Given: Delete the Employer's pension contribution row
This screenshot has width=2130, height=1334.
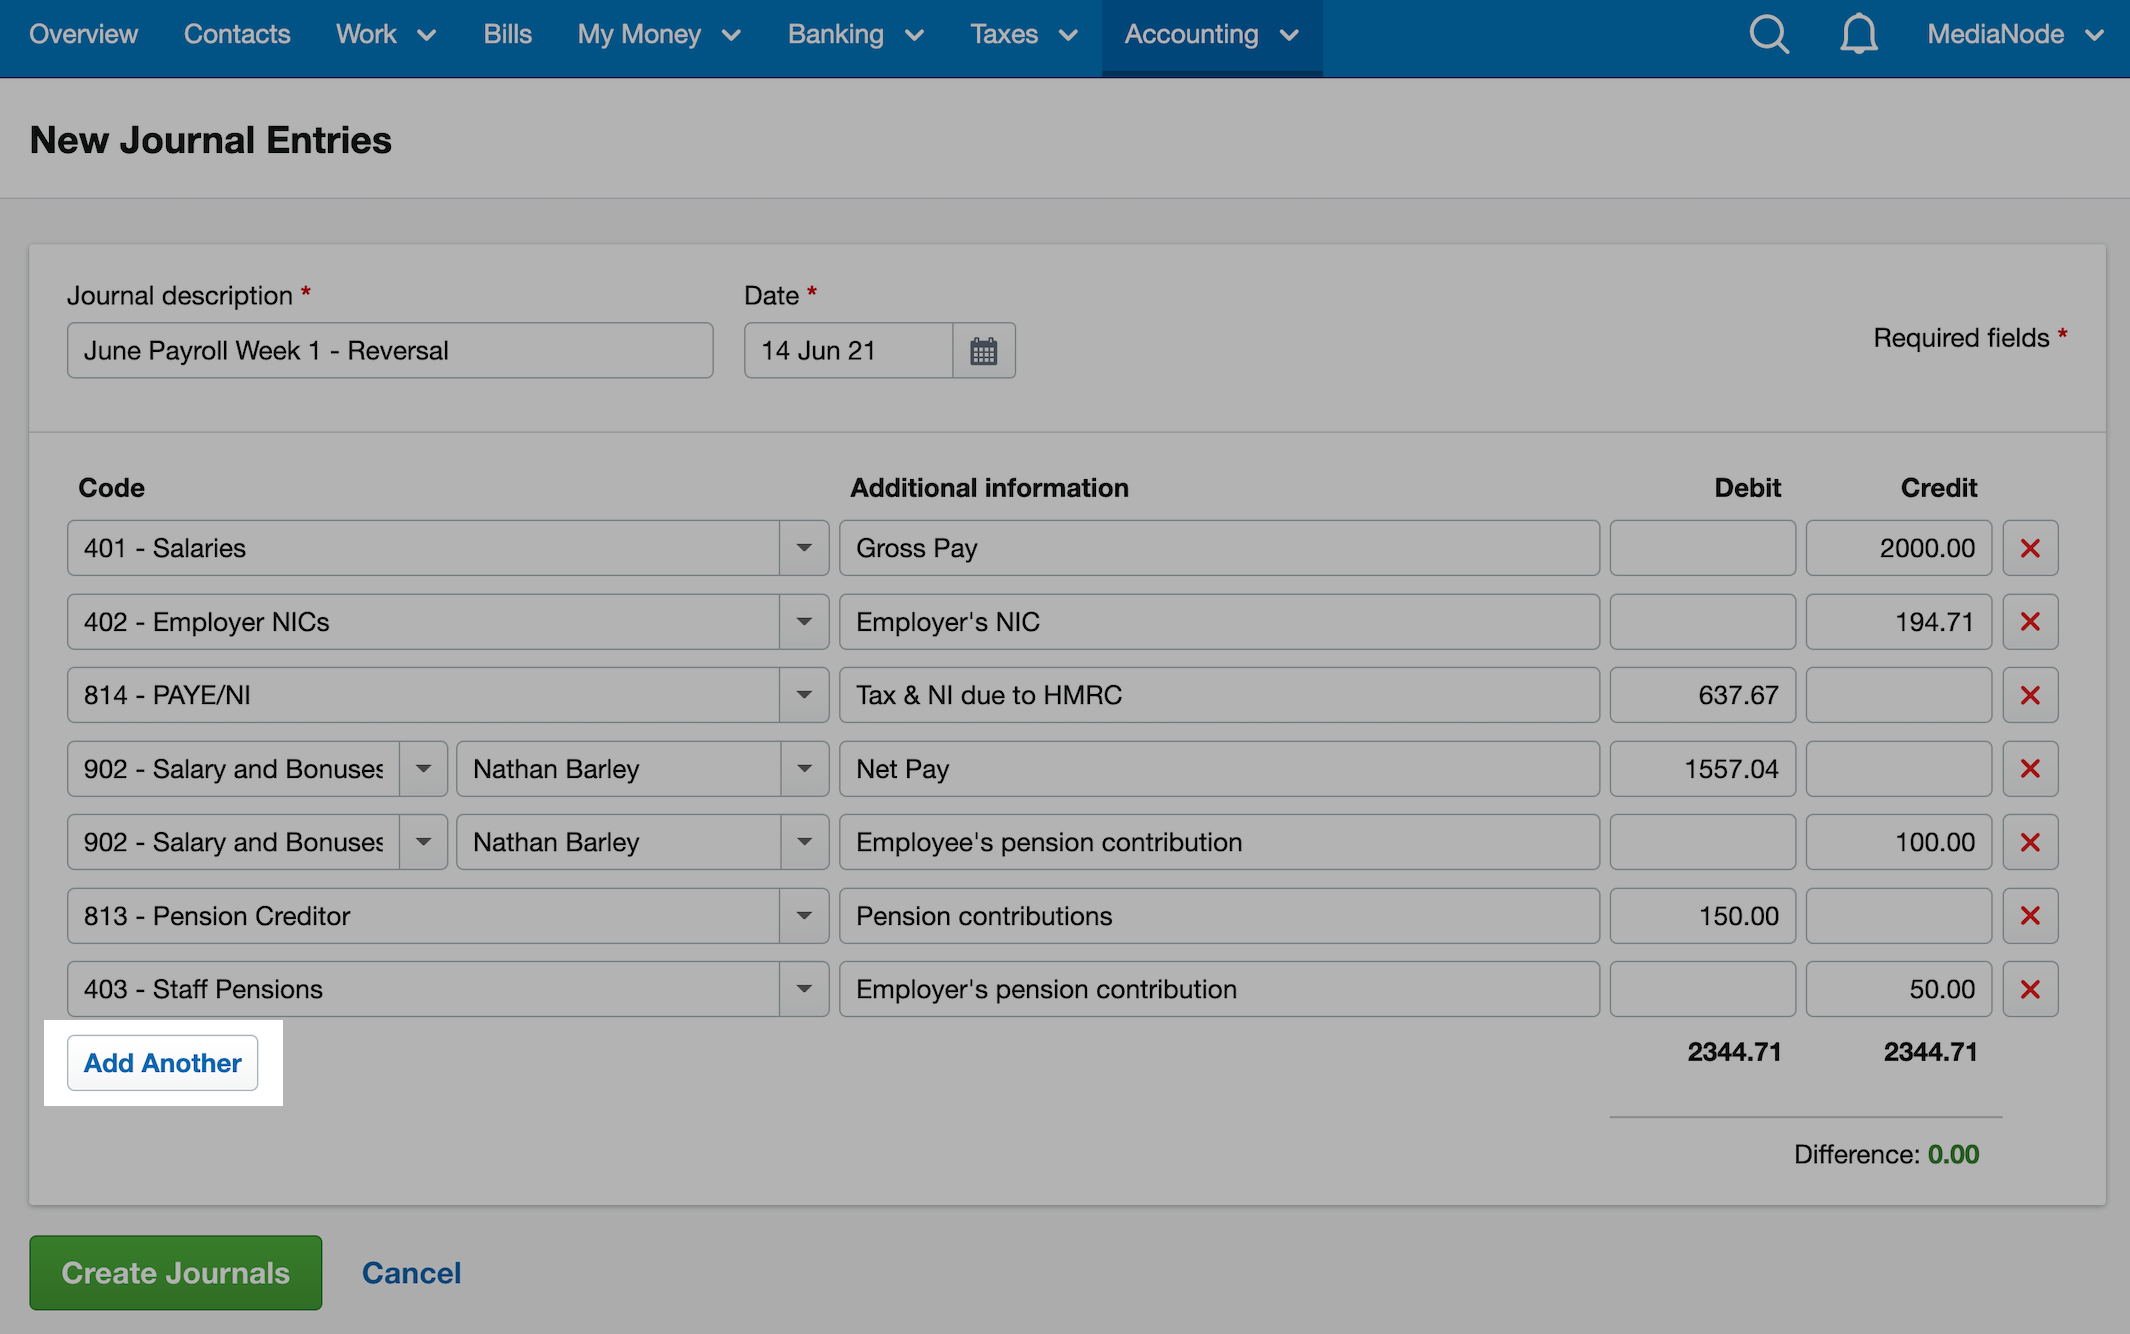Looking at the screenshot, I should coord(2030,989).
